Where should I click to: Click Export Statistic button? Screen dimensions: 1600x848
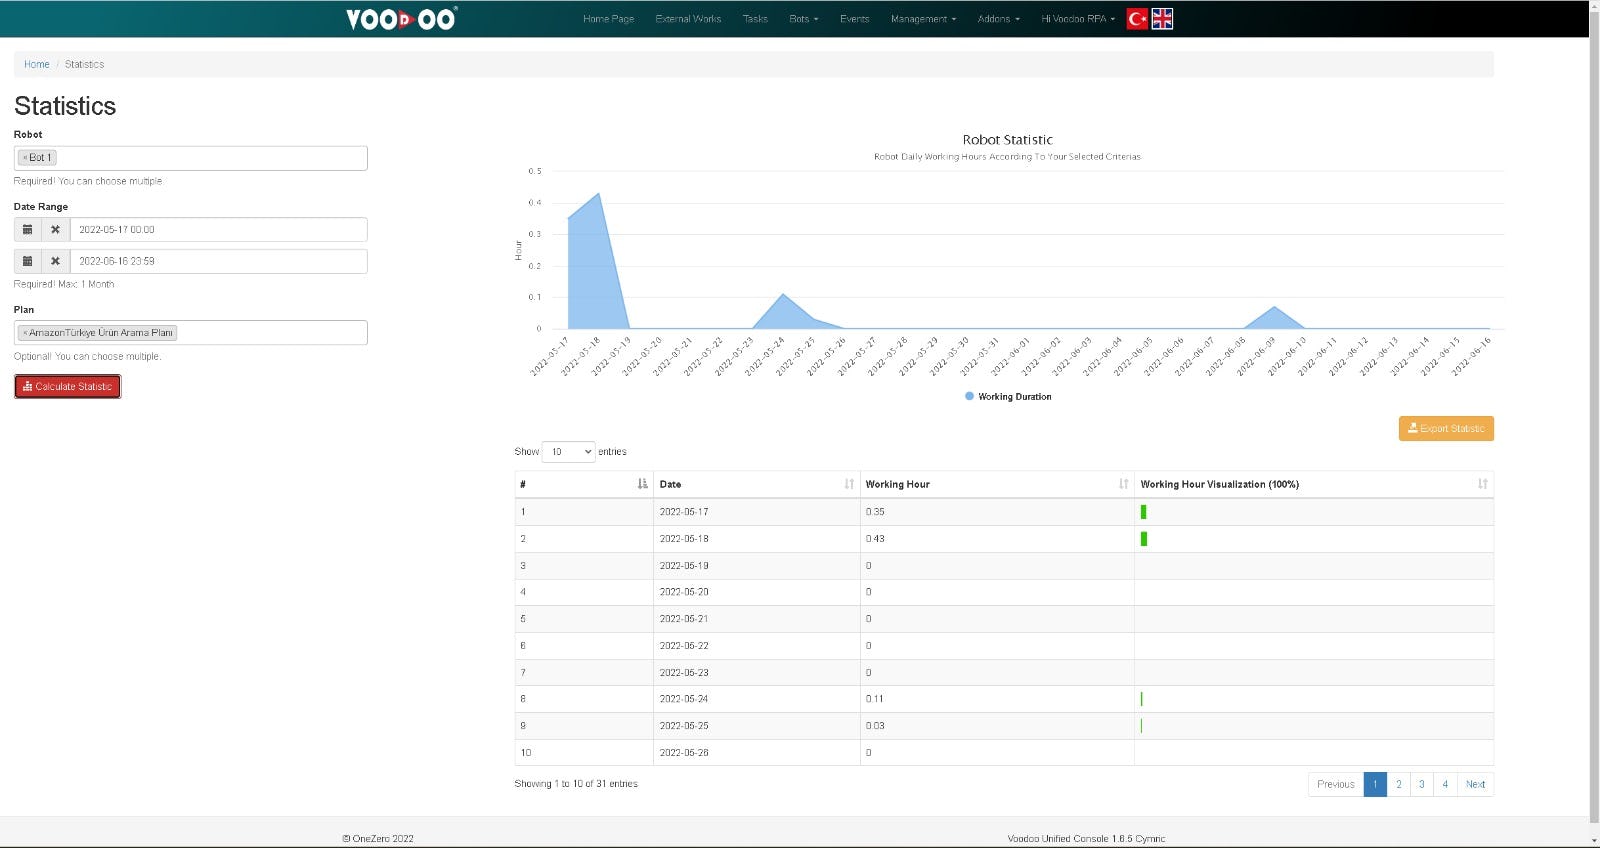1446,428
